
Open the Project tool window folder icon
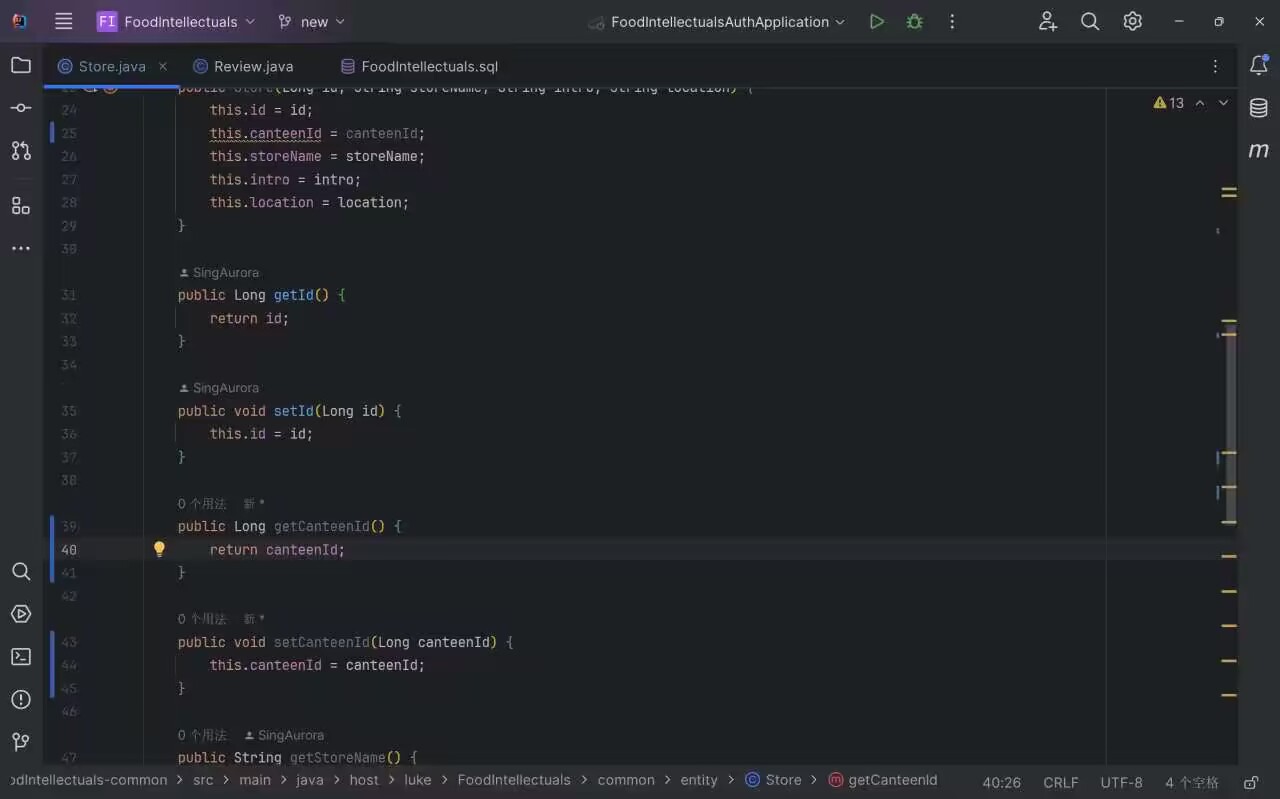pyautogui.click(x=21, y=65)
